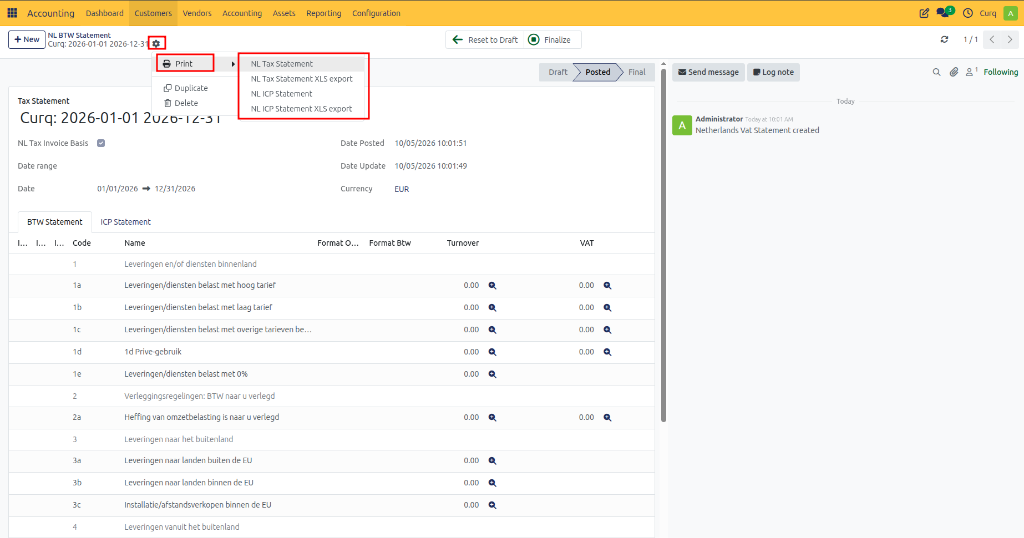The image size is (1024, 538).
Task: Click the clock activities icon in the top bar
Action: (968, 13)
